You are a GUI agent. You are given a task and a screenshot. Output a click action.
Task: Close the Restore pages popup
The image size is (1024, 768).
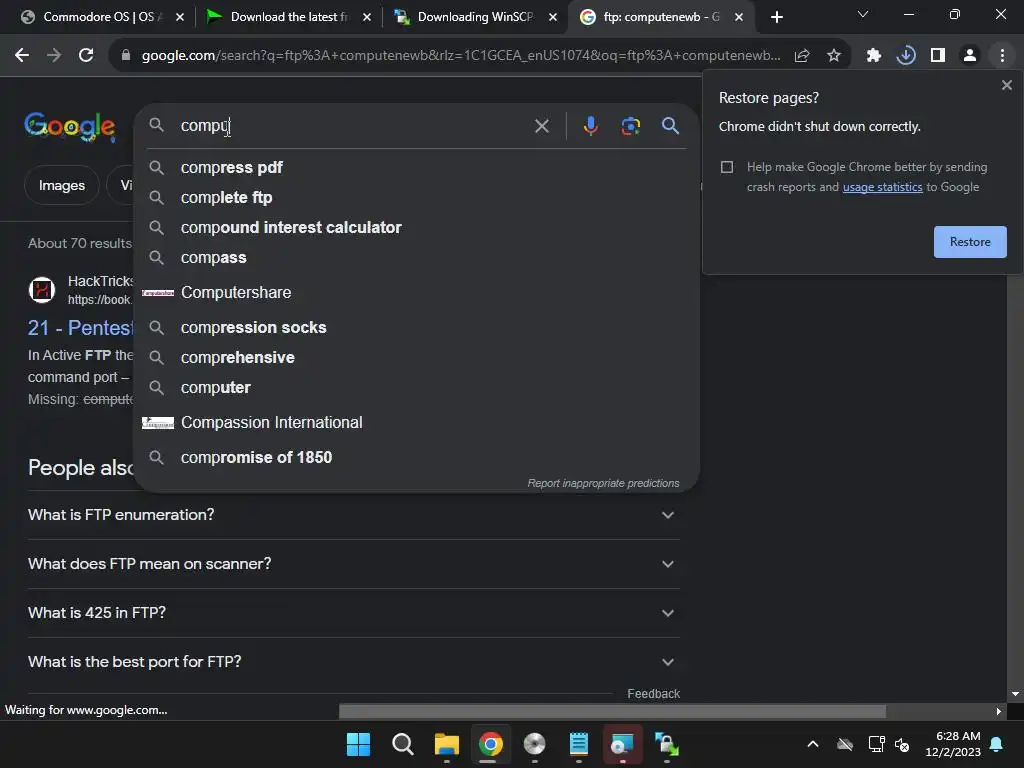1006,85
